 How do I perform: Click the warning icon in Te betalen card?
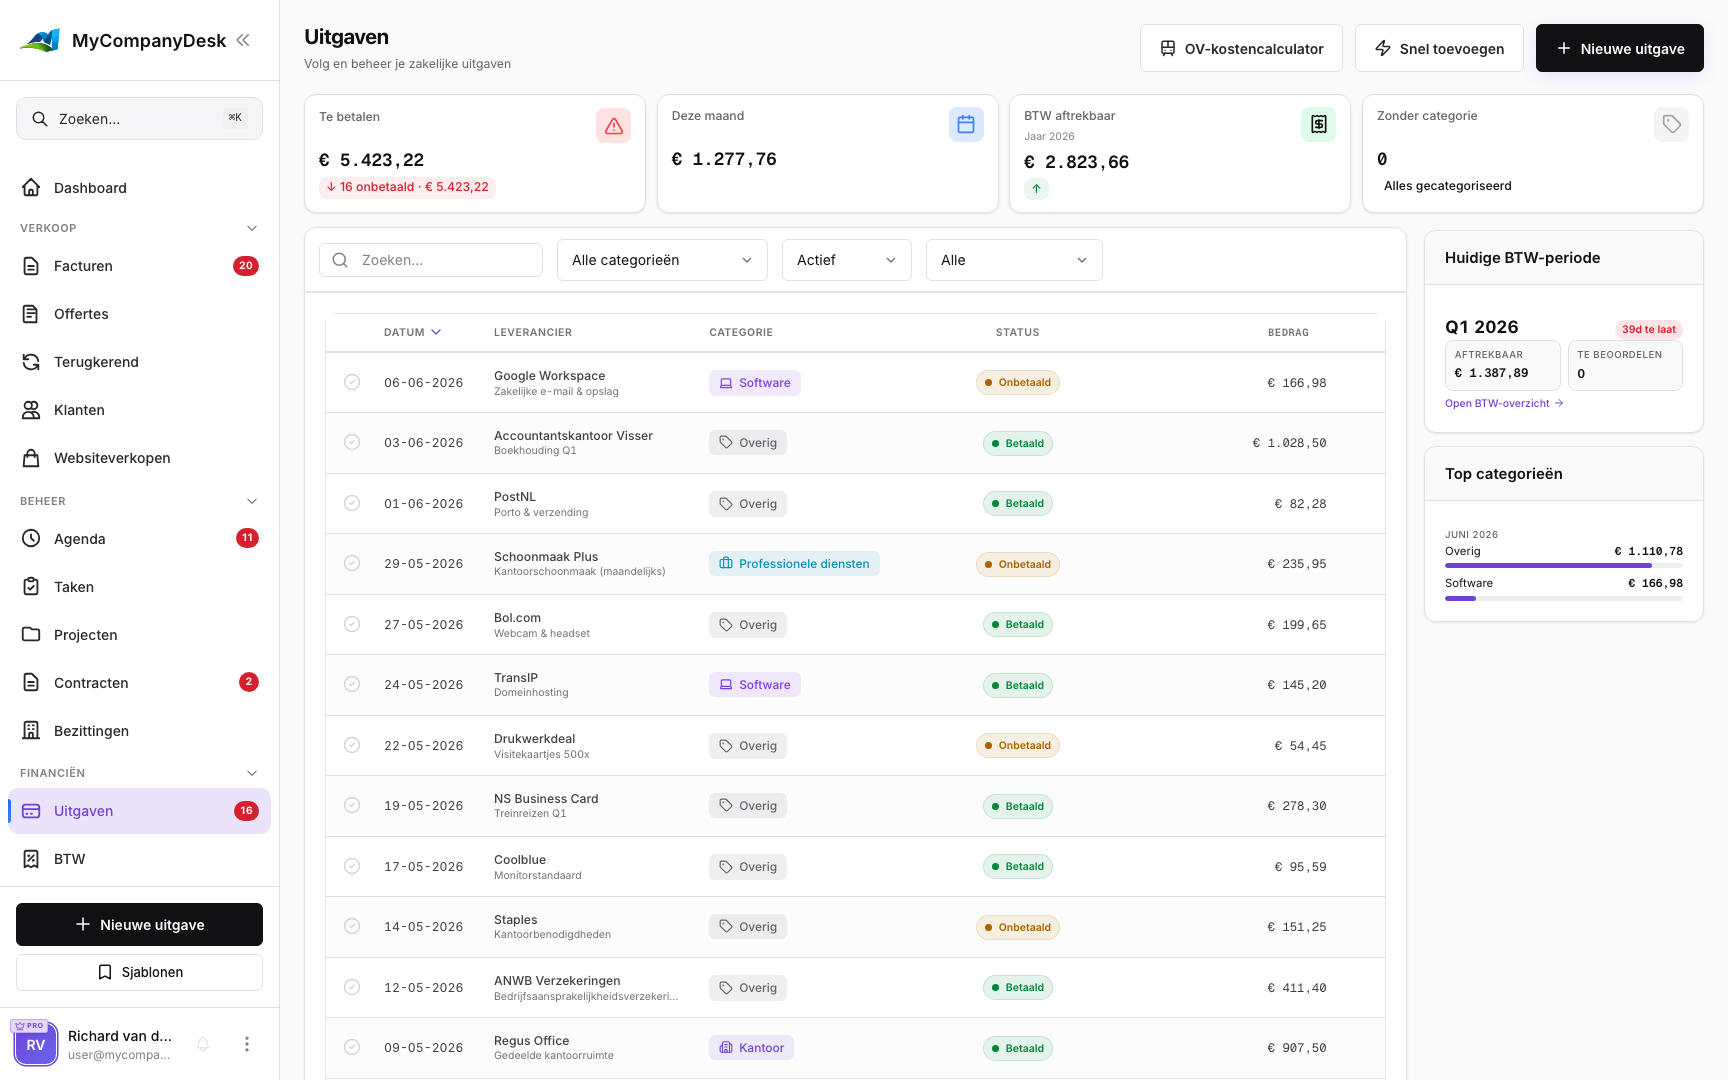(613, 126)
